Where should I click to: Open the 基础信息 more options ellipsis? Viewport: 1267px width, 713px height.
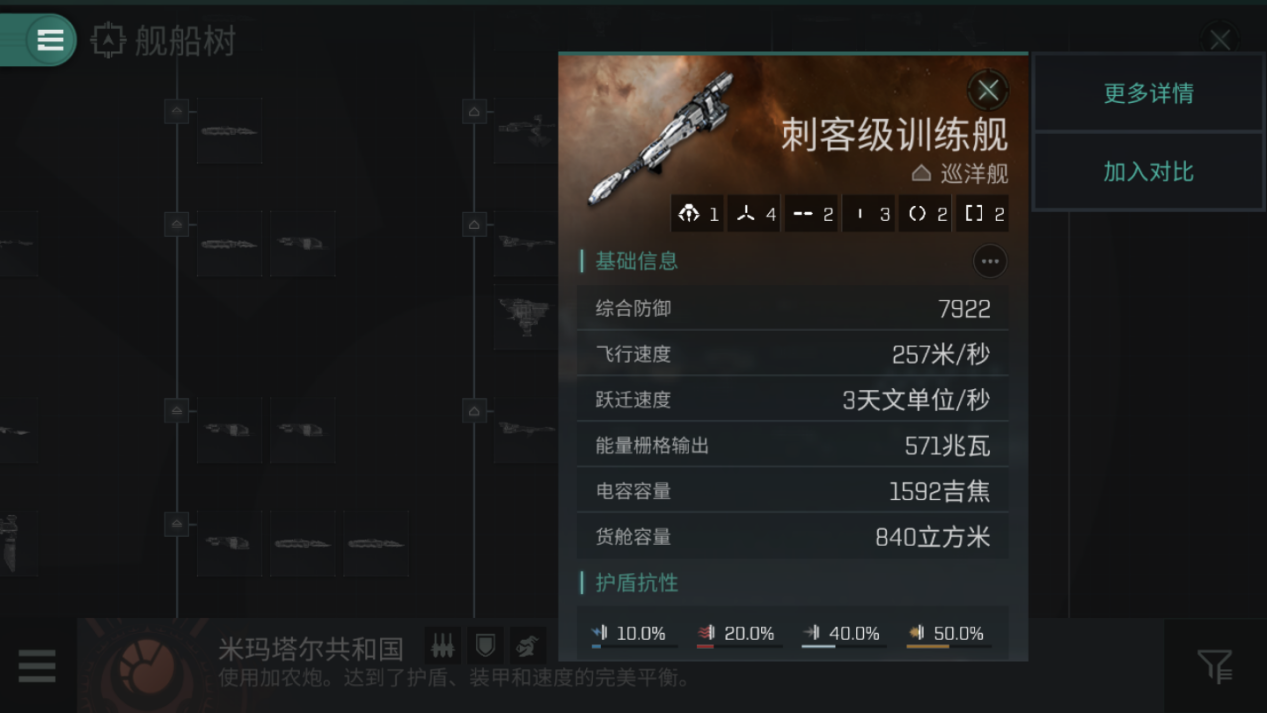989,261
